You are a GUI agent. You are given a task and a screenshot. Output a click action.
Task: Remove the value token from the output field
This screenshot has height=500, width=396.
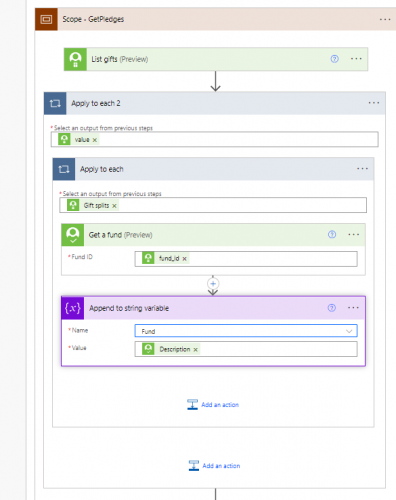(95, 140)
